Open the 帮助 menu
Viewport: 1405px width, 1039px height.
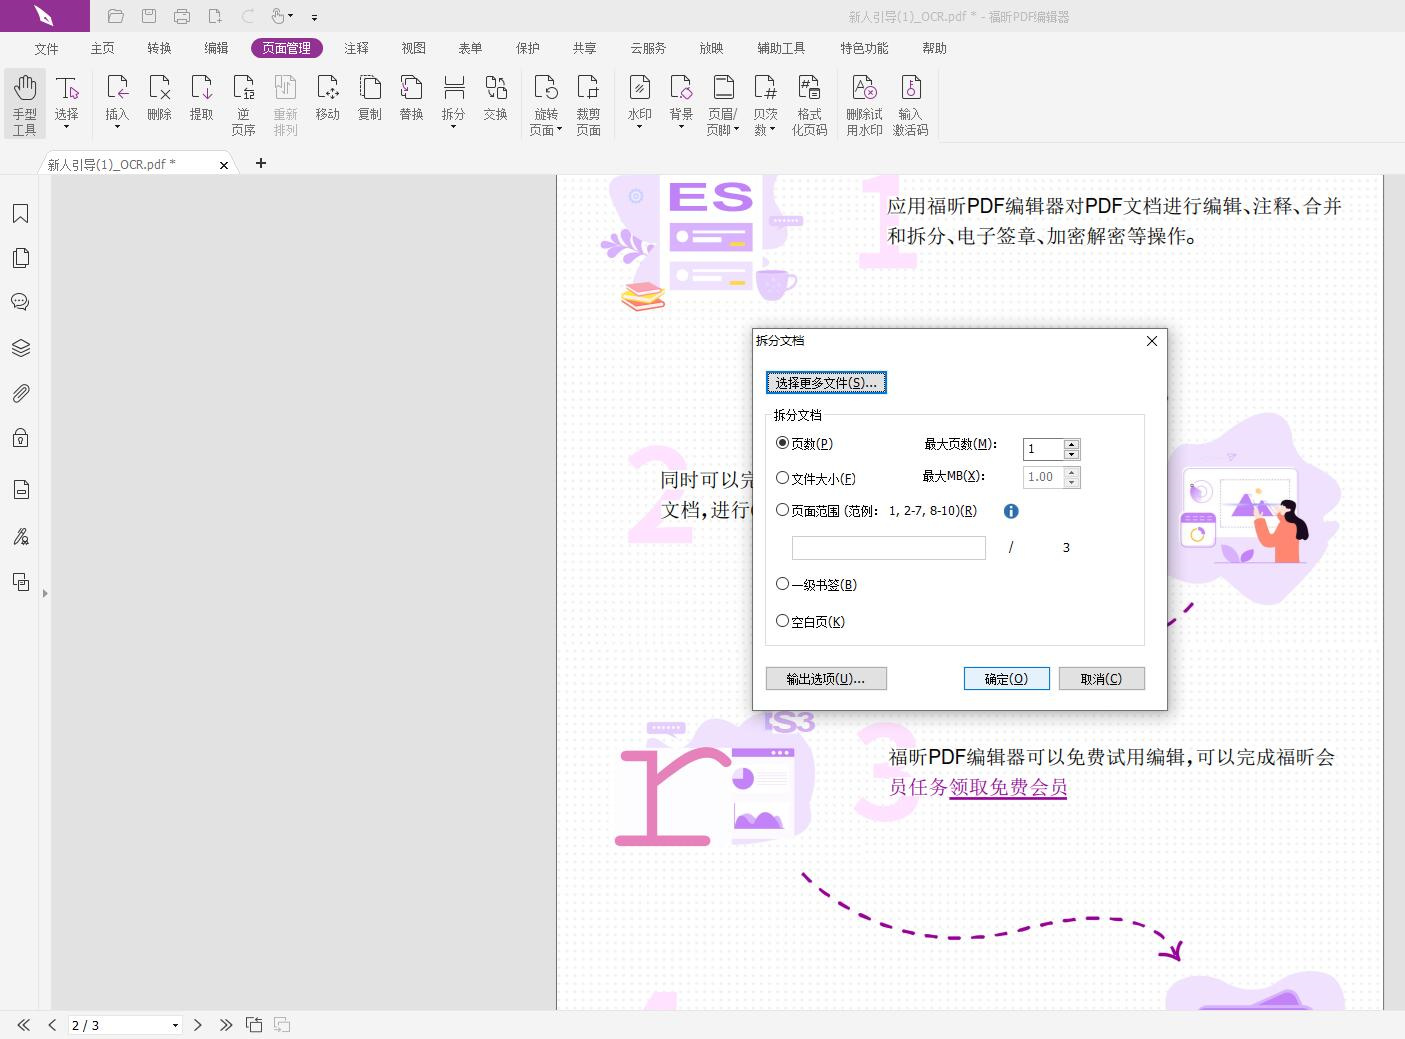coord(933,47)
